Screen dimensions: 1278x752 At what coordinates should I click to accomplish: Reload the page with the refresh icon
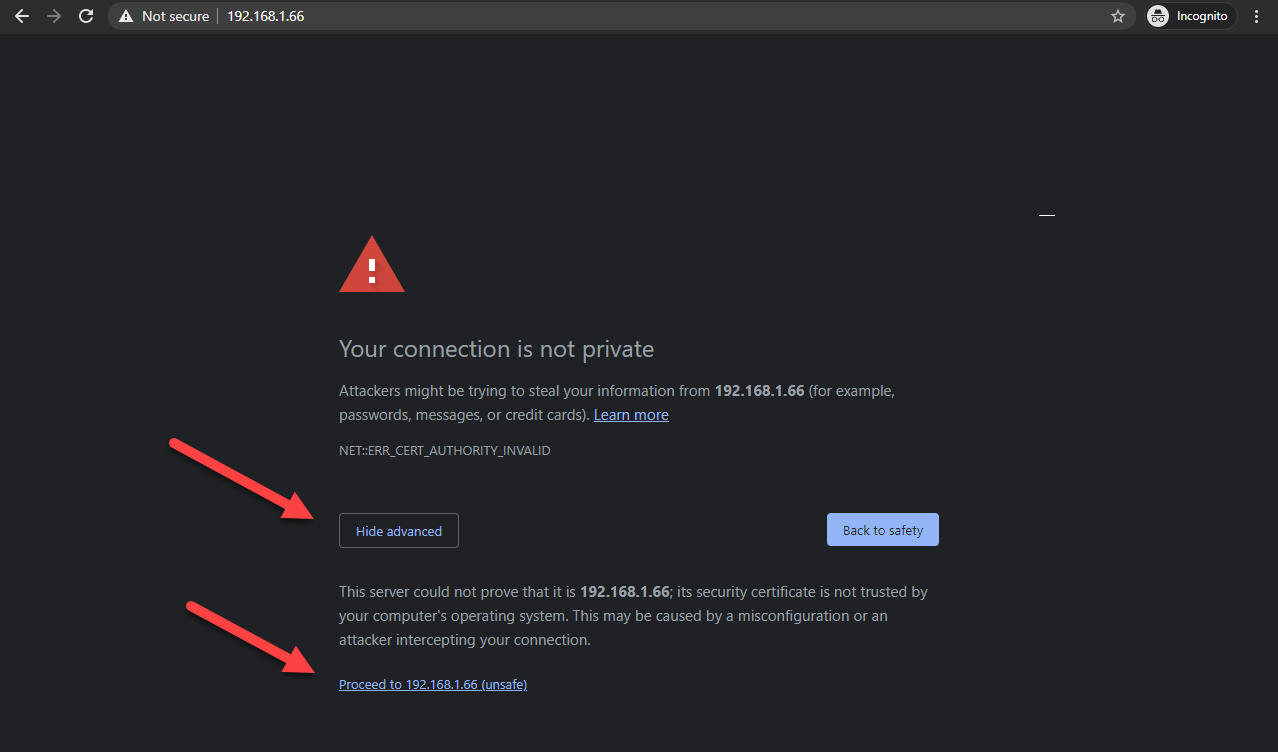coord(86,16)
